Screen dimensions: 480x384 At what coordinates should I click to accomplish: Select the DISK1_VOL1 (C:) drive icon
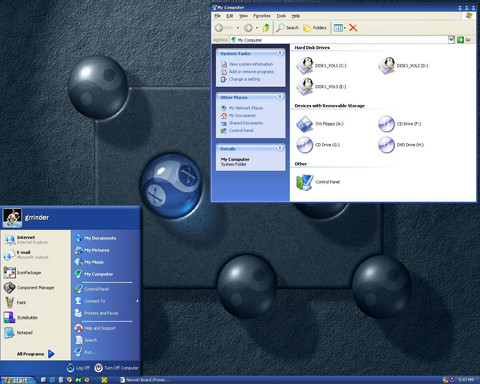coord(305,66)
